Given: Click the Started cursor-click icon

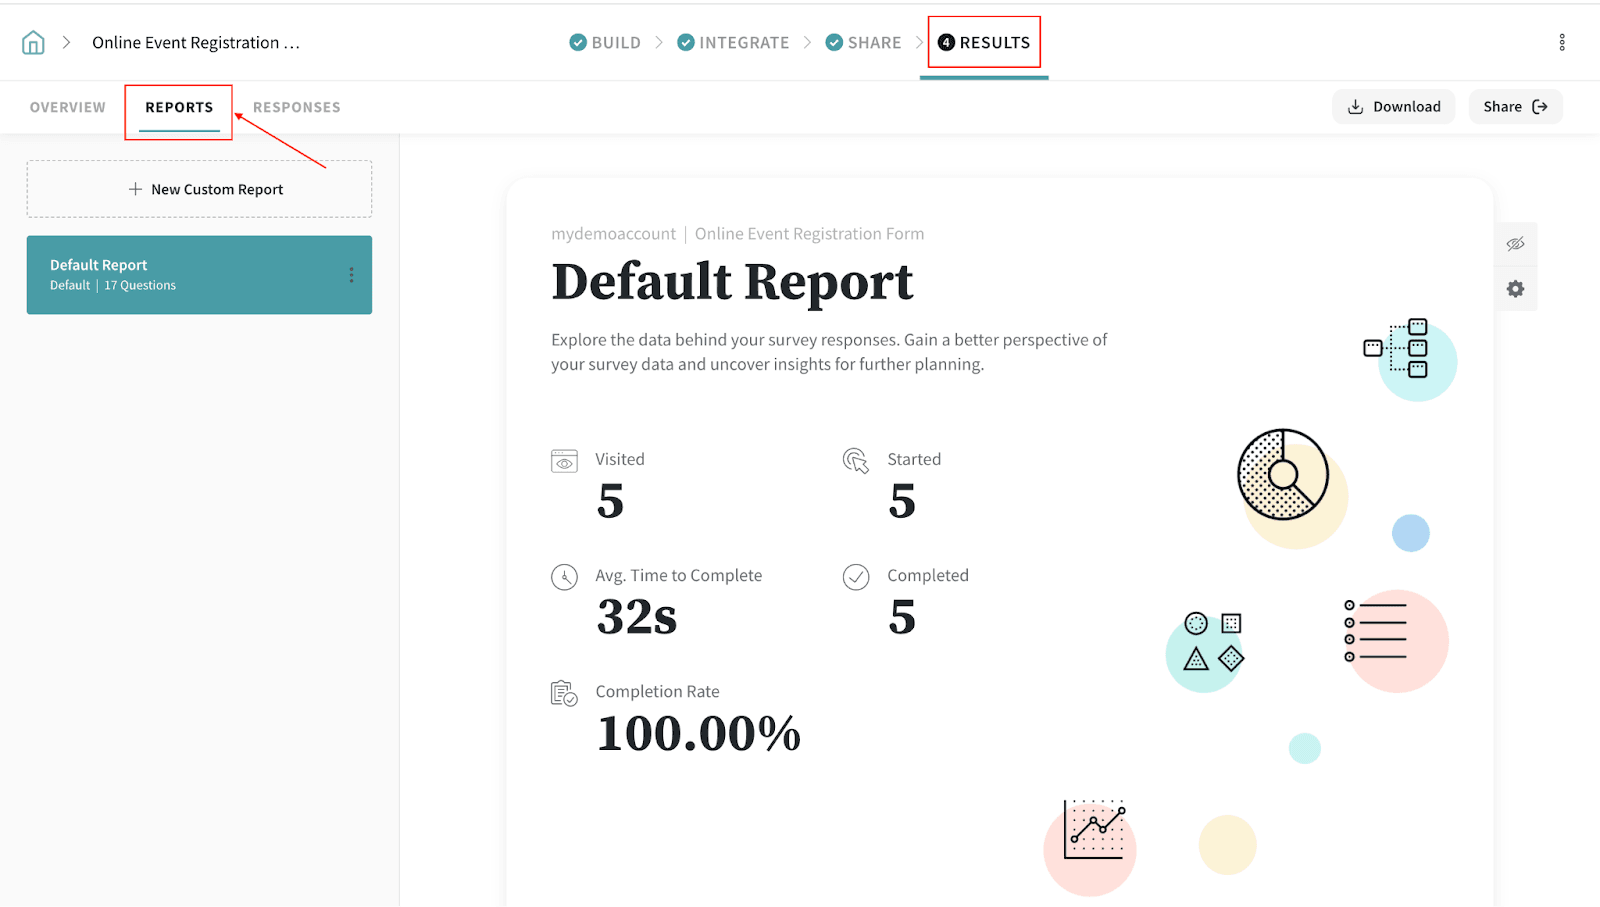Looking at the screenshot, I should coord(855,461).
